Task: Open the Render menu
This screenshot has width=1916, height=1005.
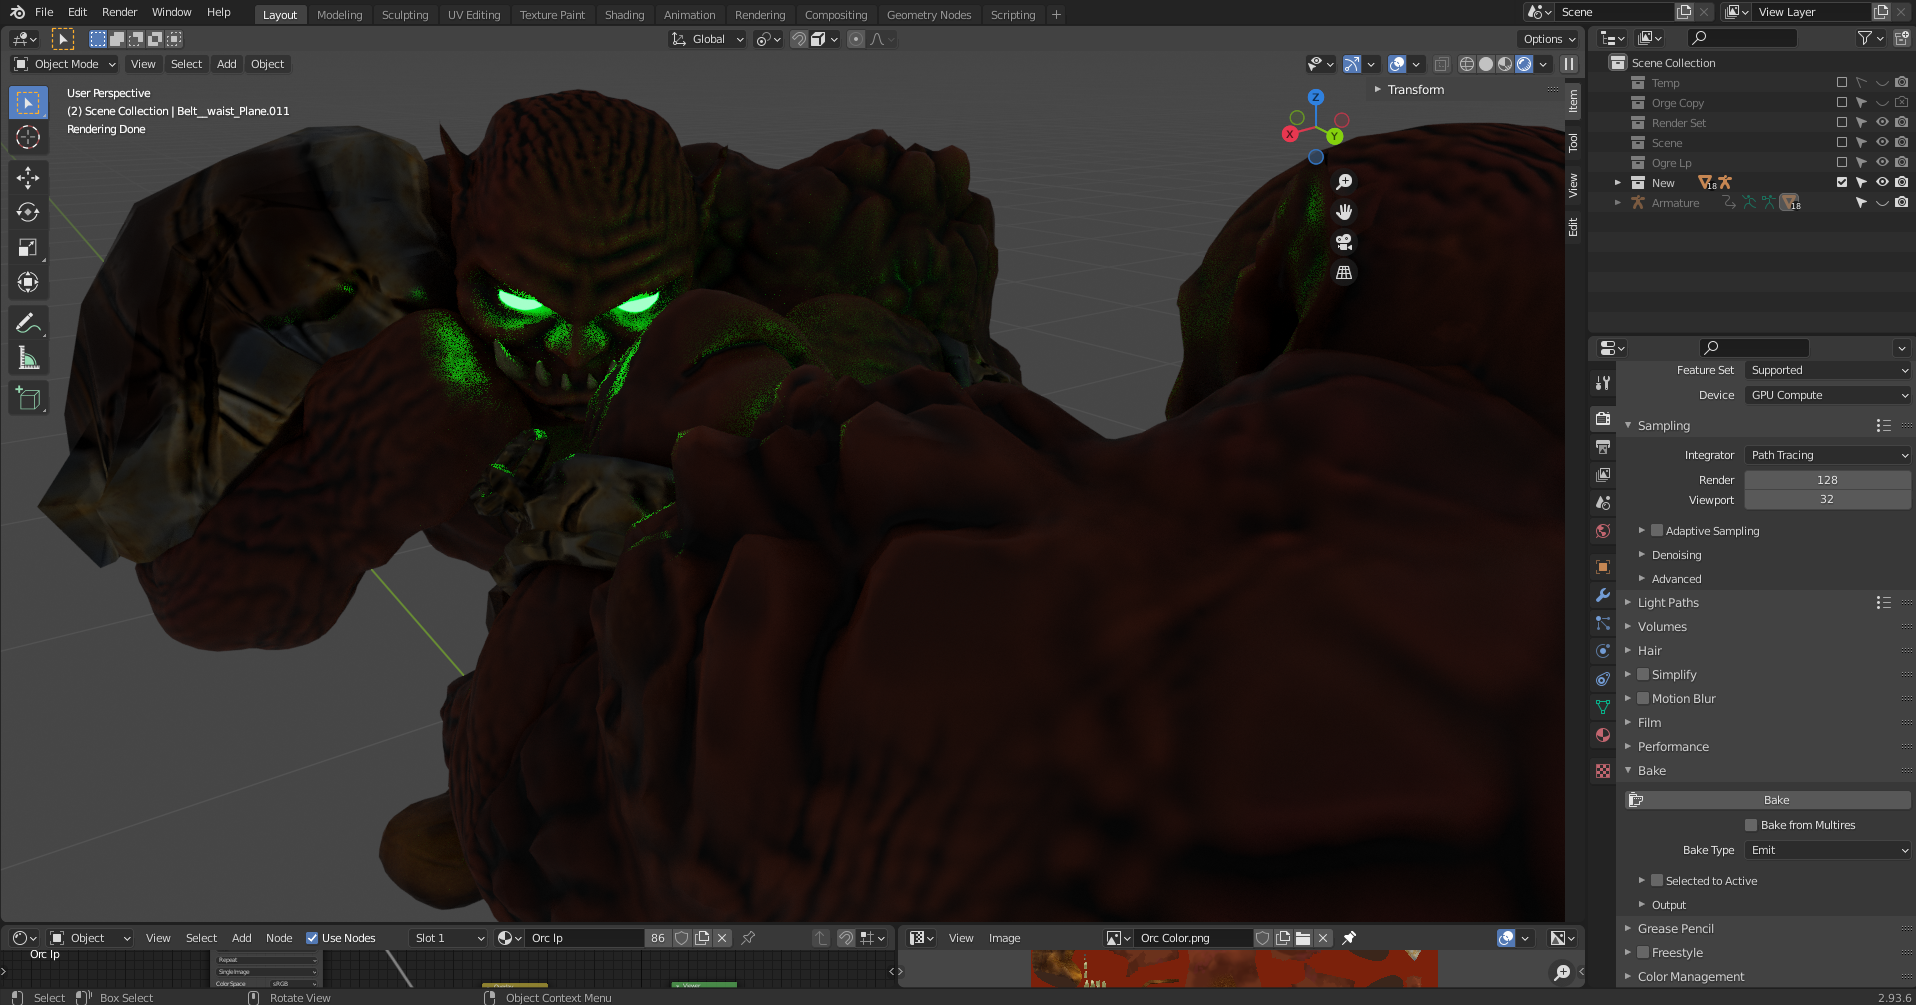Action: pos(119,12)
